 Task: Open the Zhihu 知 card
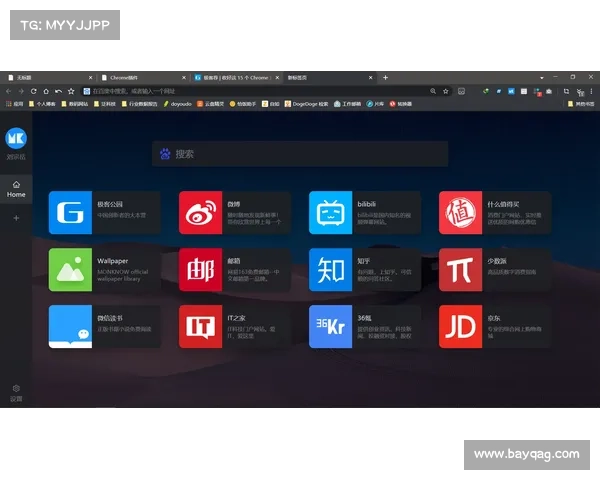point(365,269)
